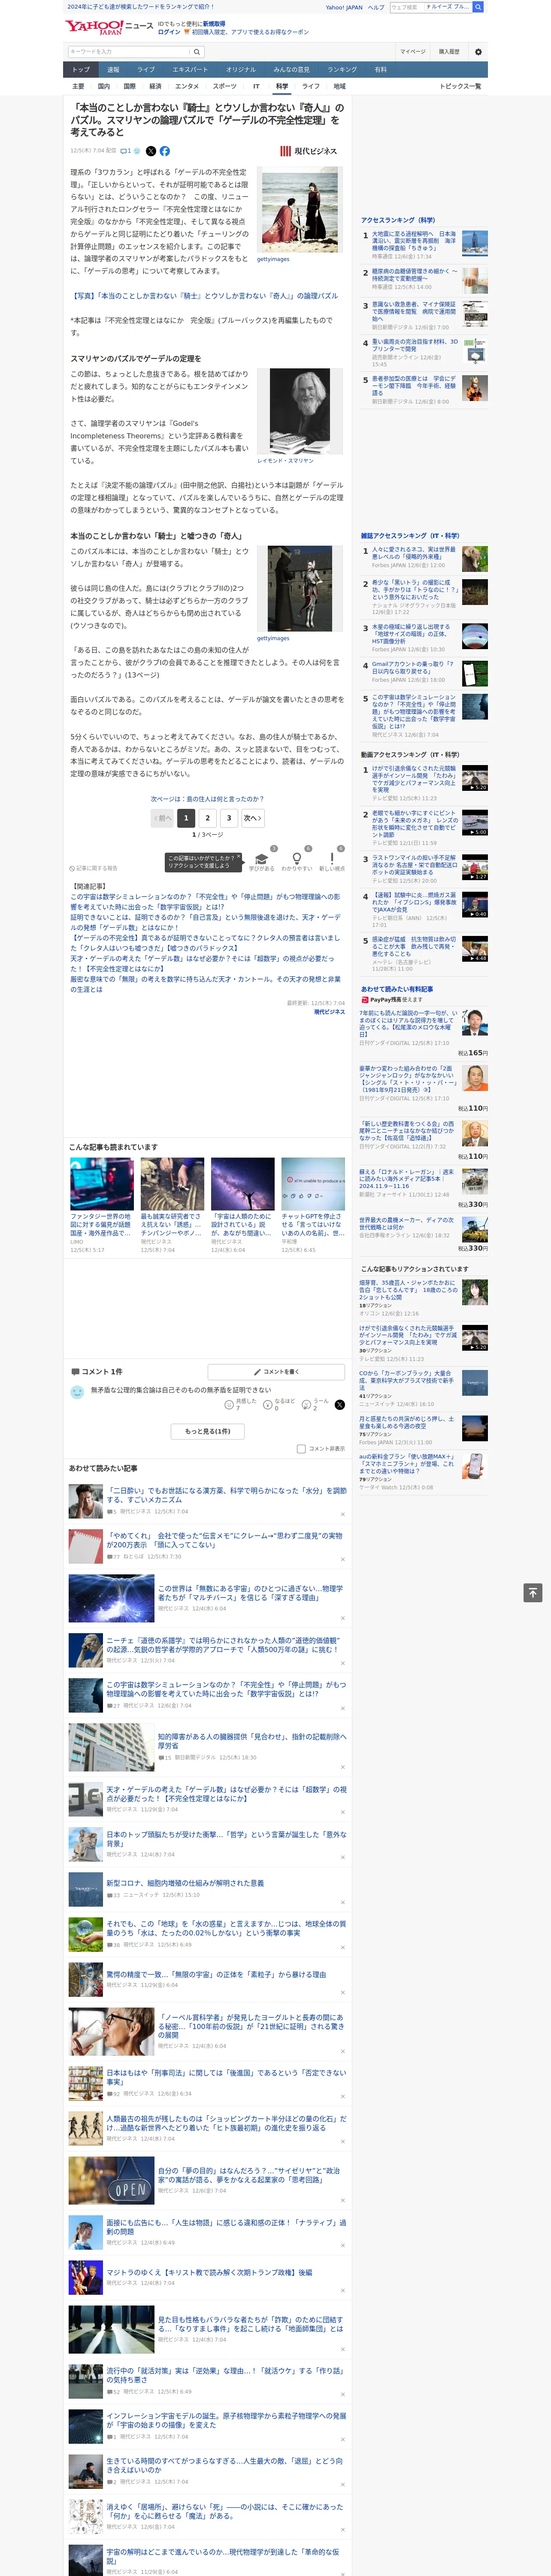The image size is (551, 2576).
Task: Click the magnifier button beside キーワードを入力
Action: tap(197, 52)
